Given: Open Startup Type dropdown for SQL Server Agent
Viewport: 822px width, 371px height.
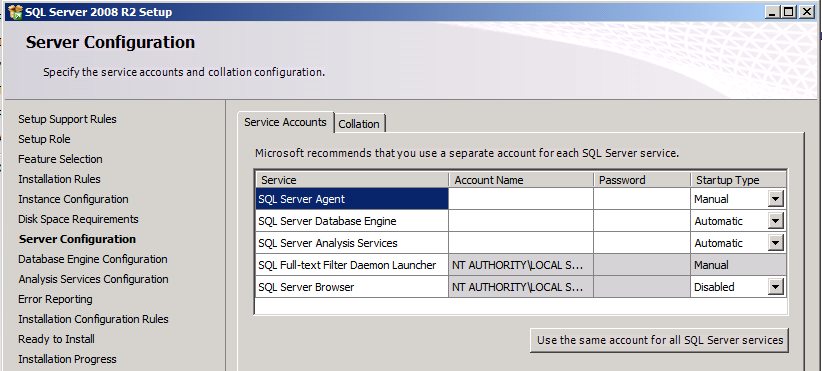Looking at the screenshot, I should (776, 199).
